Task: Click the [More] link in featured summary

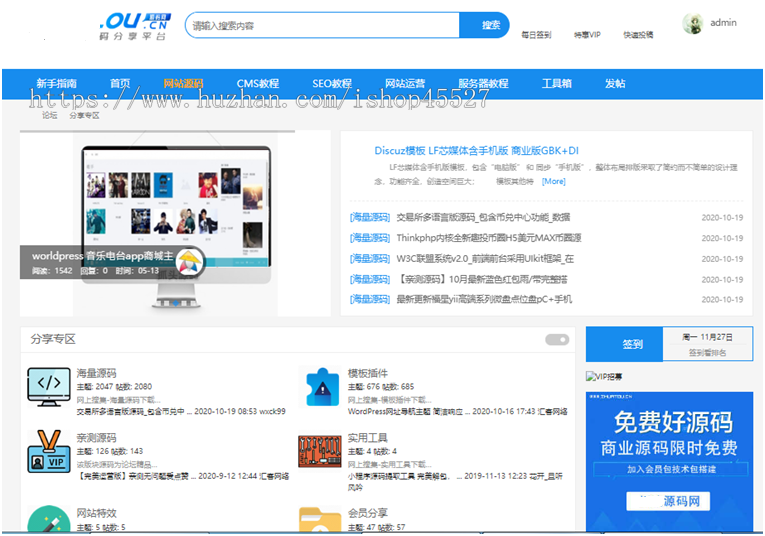Action: click(554, 181)
